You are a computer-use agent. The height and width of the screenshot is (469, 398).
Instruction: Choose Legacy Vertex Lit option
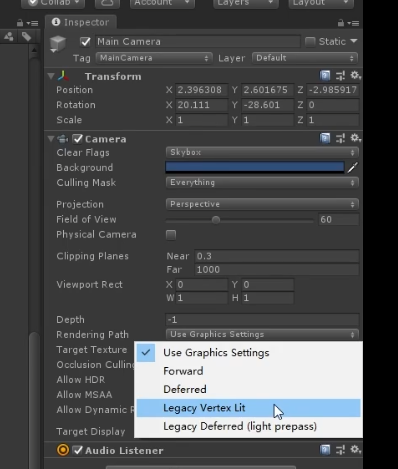(x=248, y=408)
